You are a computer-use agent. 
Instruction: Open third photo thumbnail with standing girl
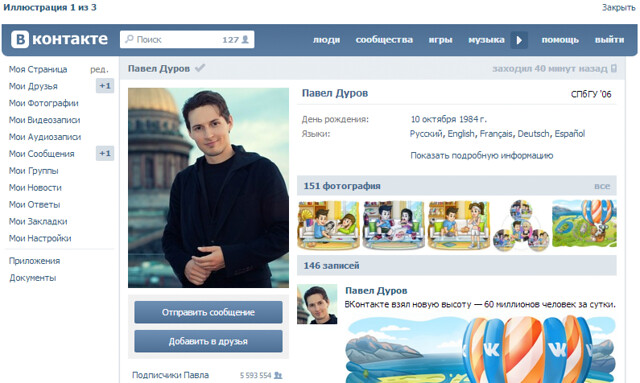coord(459,225)
